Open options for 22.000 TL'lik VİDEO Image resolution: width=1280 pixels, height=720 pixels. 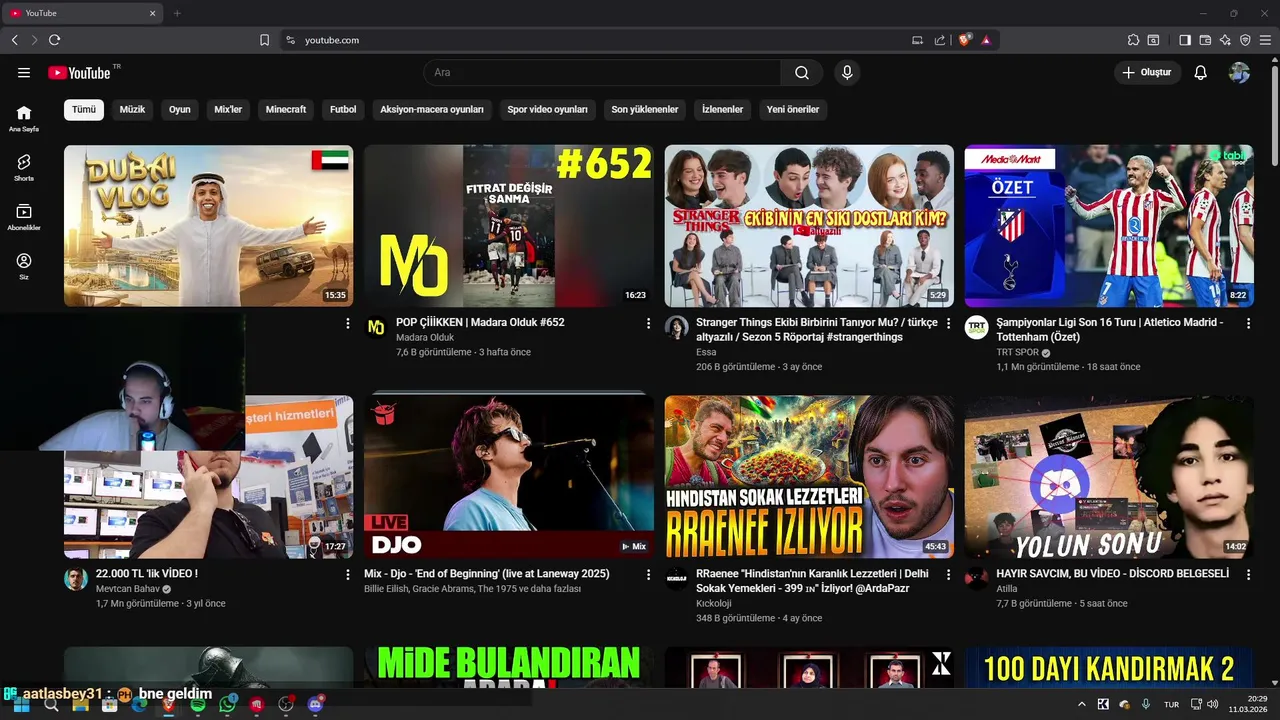tap(348, 575)
